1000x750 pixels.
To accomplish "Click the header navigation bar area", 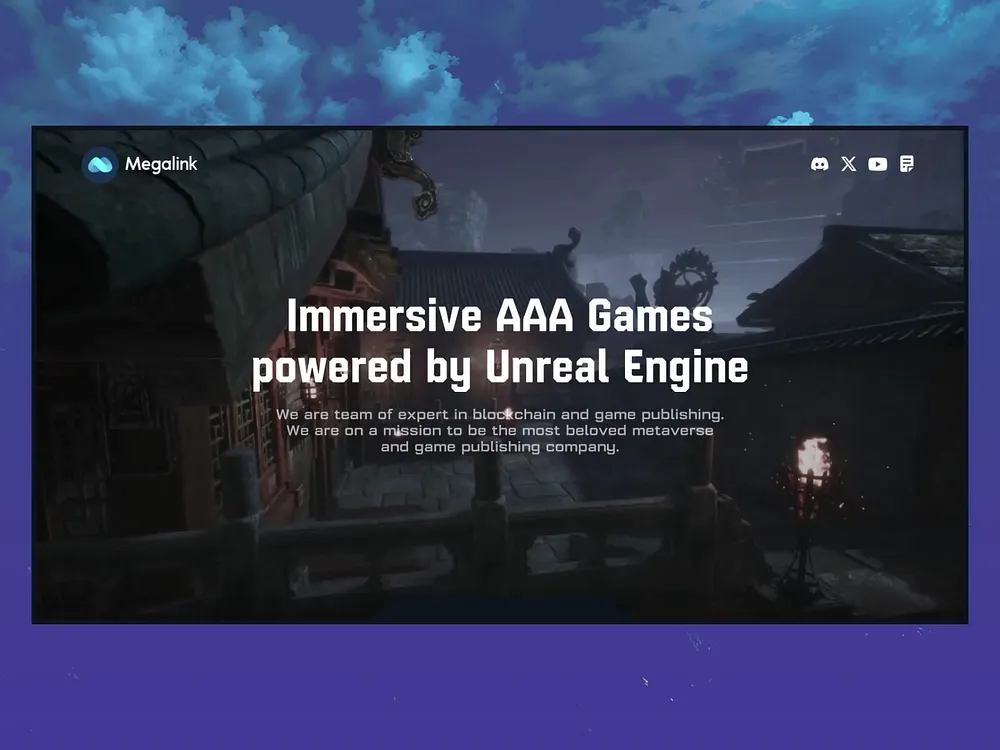I will pos(500,163).
